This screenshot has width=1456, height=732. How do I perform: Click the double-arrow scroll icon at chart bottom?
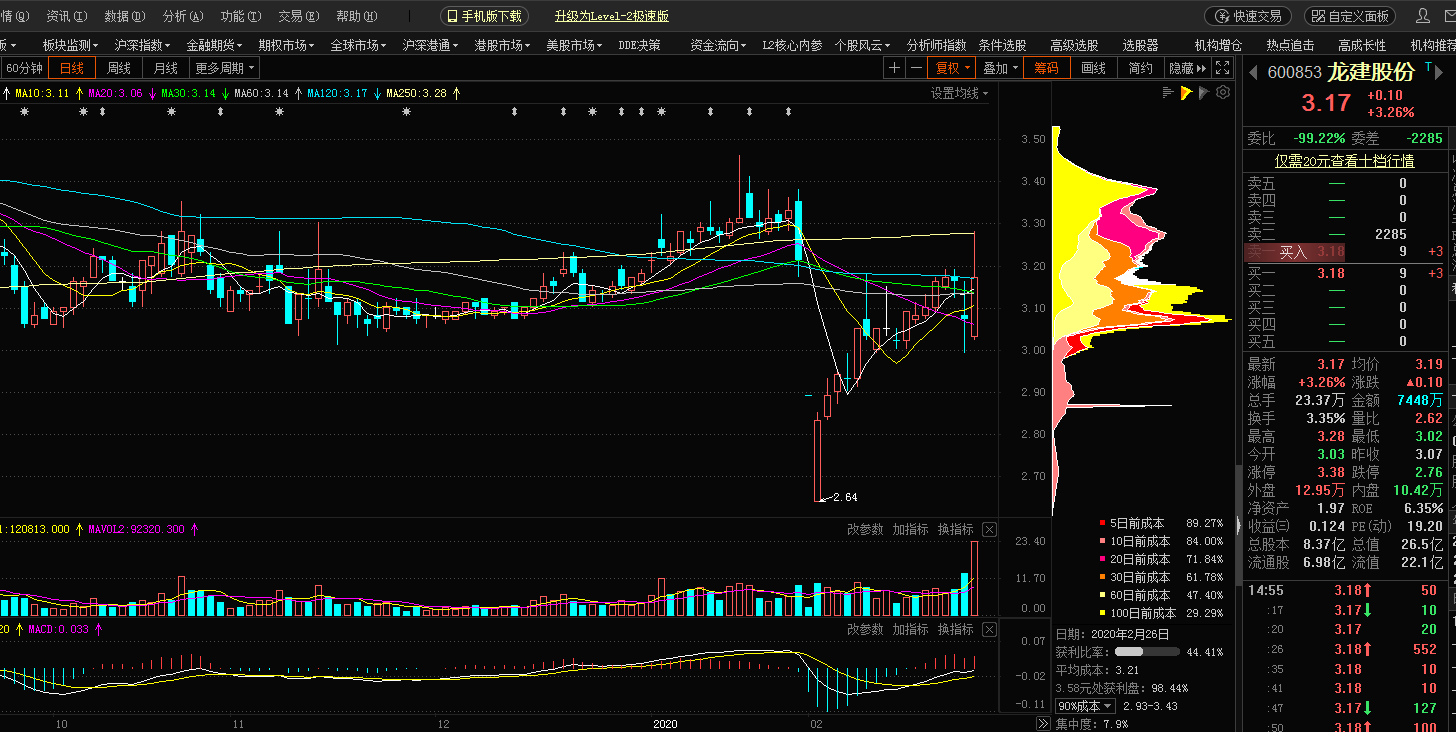(1043, 723)
